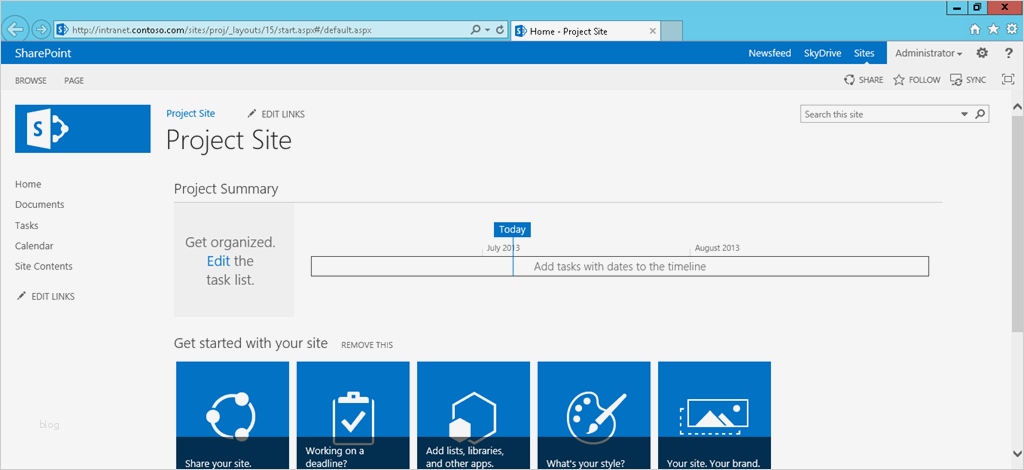Open the settings gear menu
The width and height of the screenshot is (1024, 470).
coord(982,53)
